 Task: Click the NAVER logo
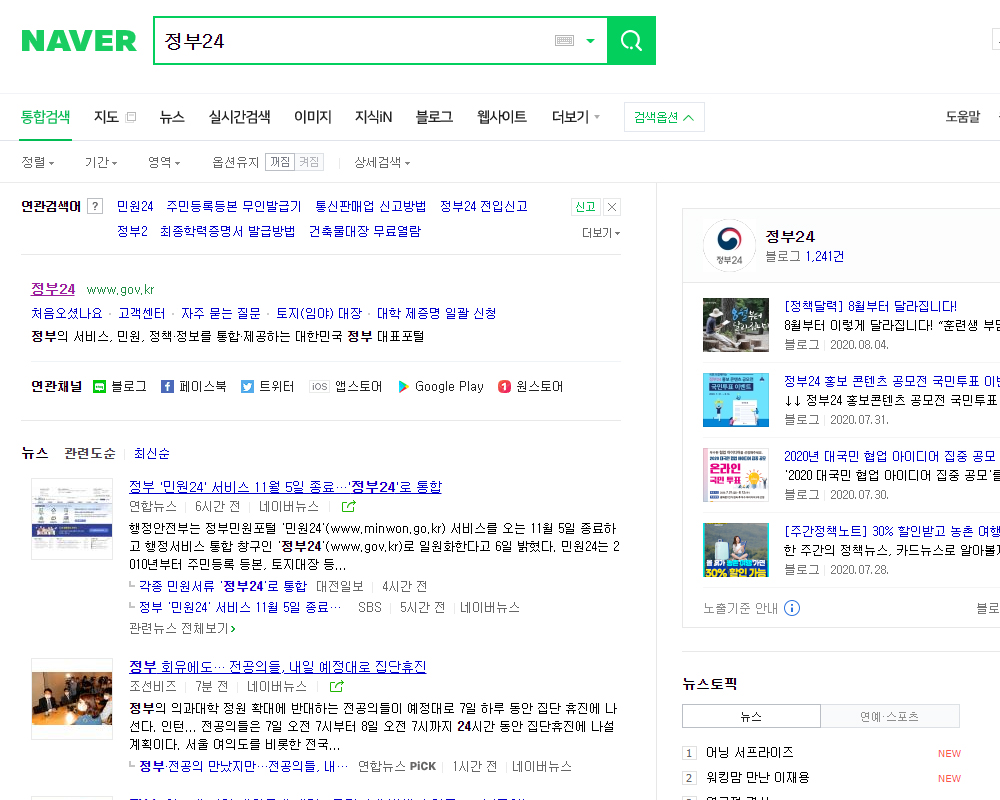click(79, 41)
